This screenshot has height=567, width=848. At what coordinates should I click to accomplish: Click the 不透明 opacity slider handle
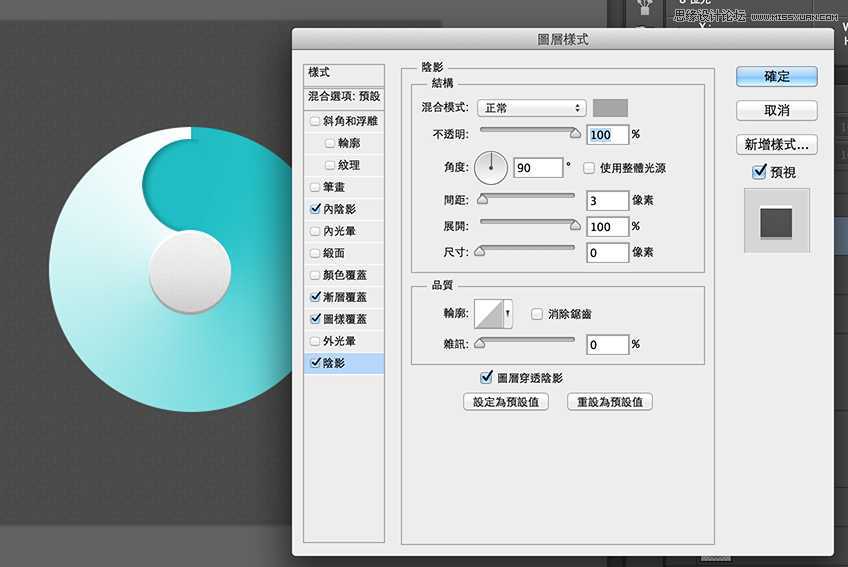tap(575, 131)
